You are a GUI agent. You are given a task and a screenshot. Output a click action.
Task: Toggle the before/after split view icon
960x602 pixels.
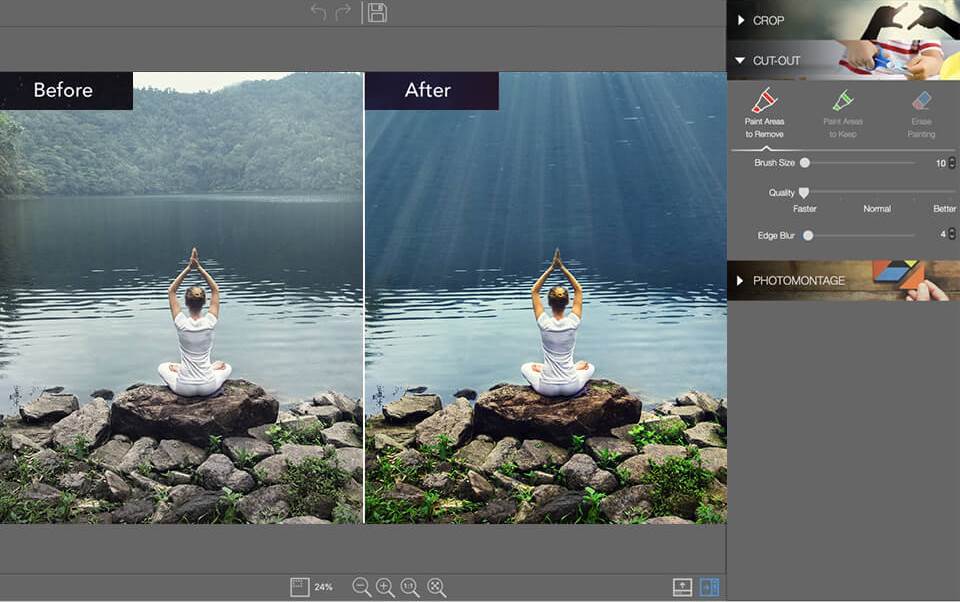point(710,587)
